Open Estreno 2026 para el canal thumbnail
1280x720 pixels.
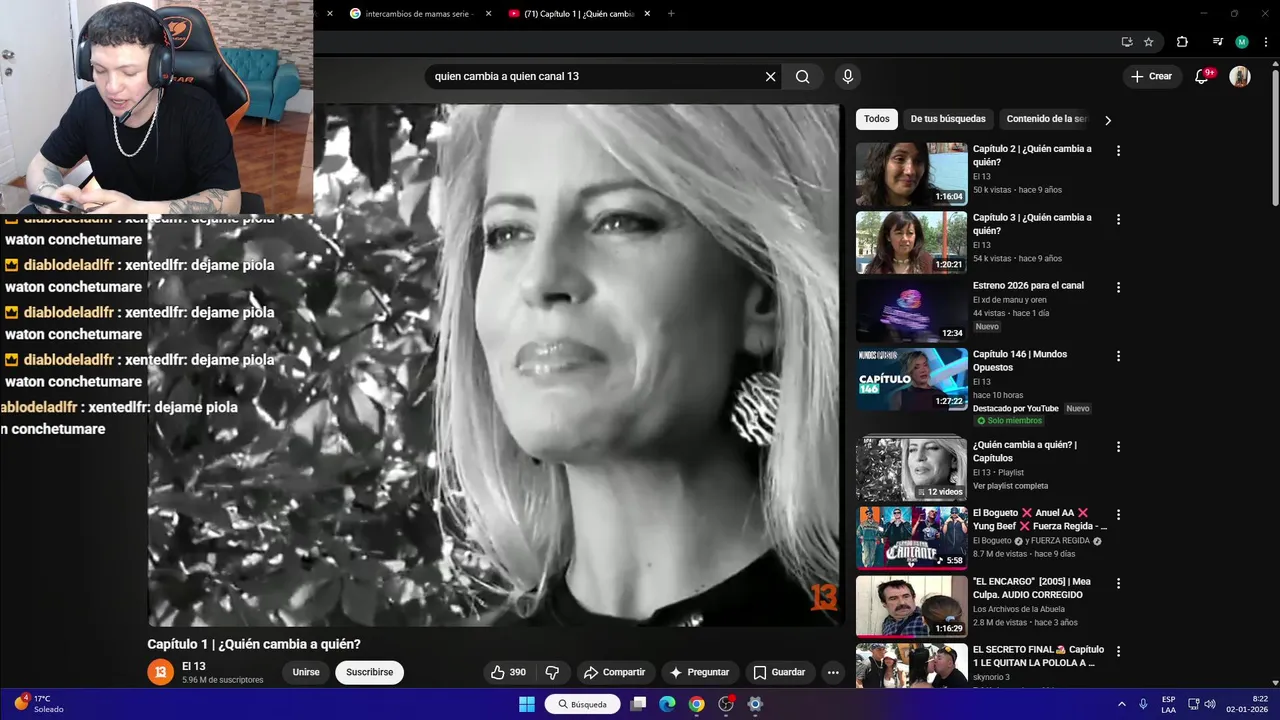912,311
